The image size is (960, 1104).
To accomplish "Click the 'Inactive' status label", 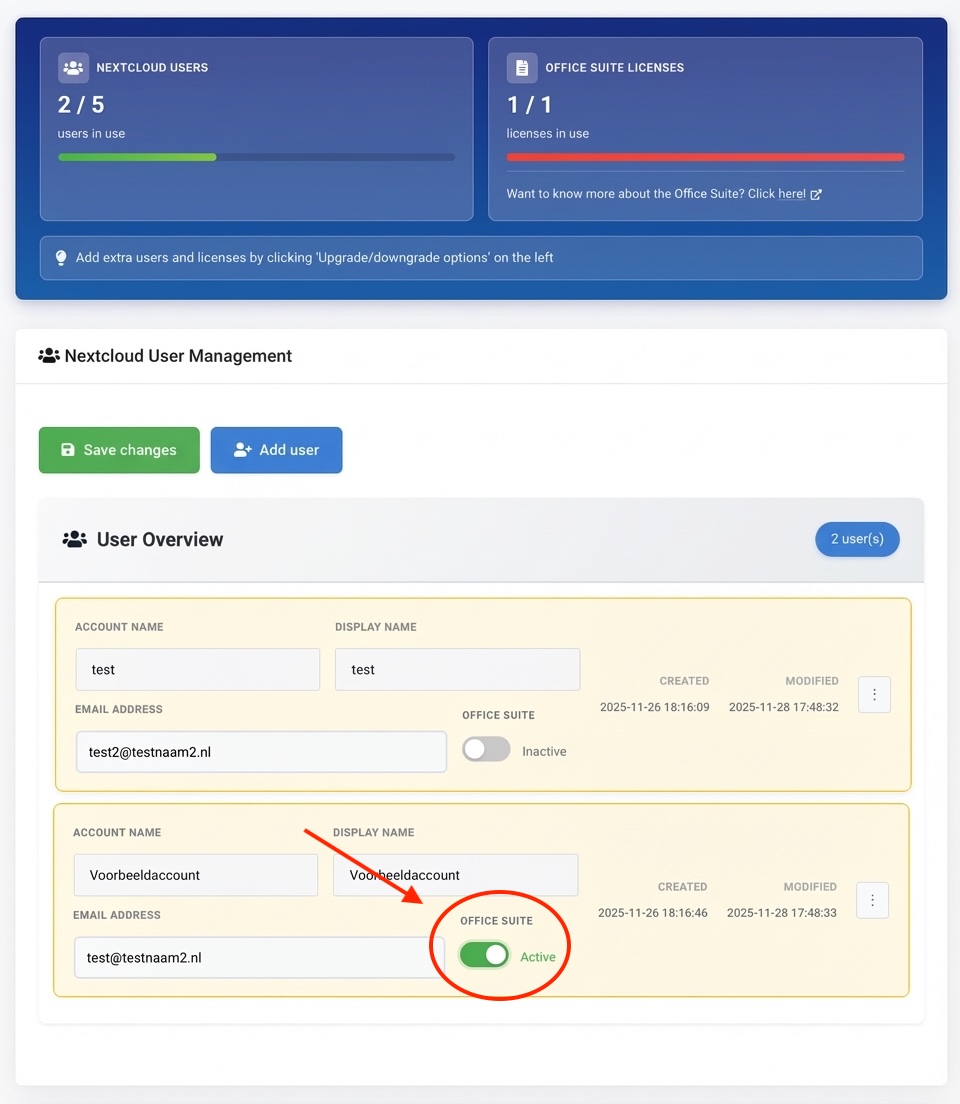I will point(544,751).
